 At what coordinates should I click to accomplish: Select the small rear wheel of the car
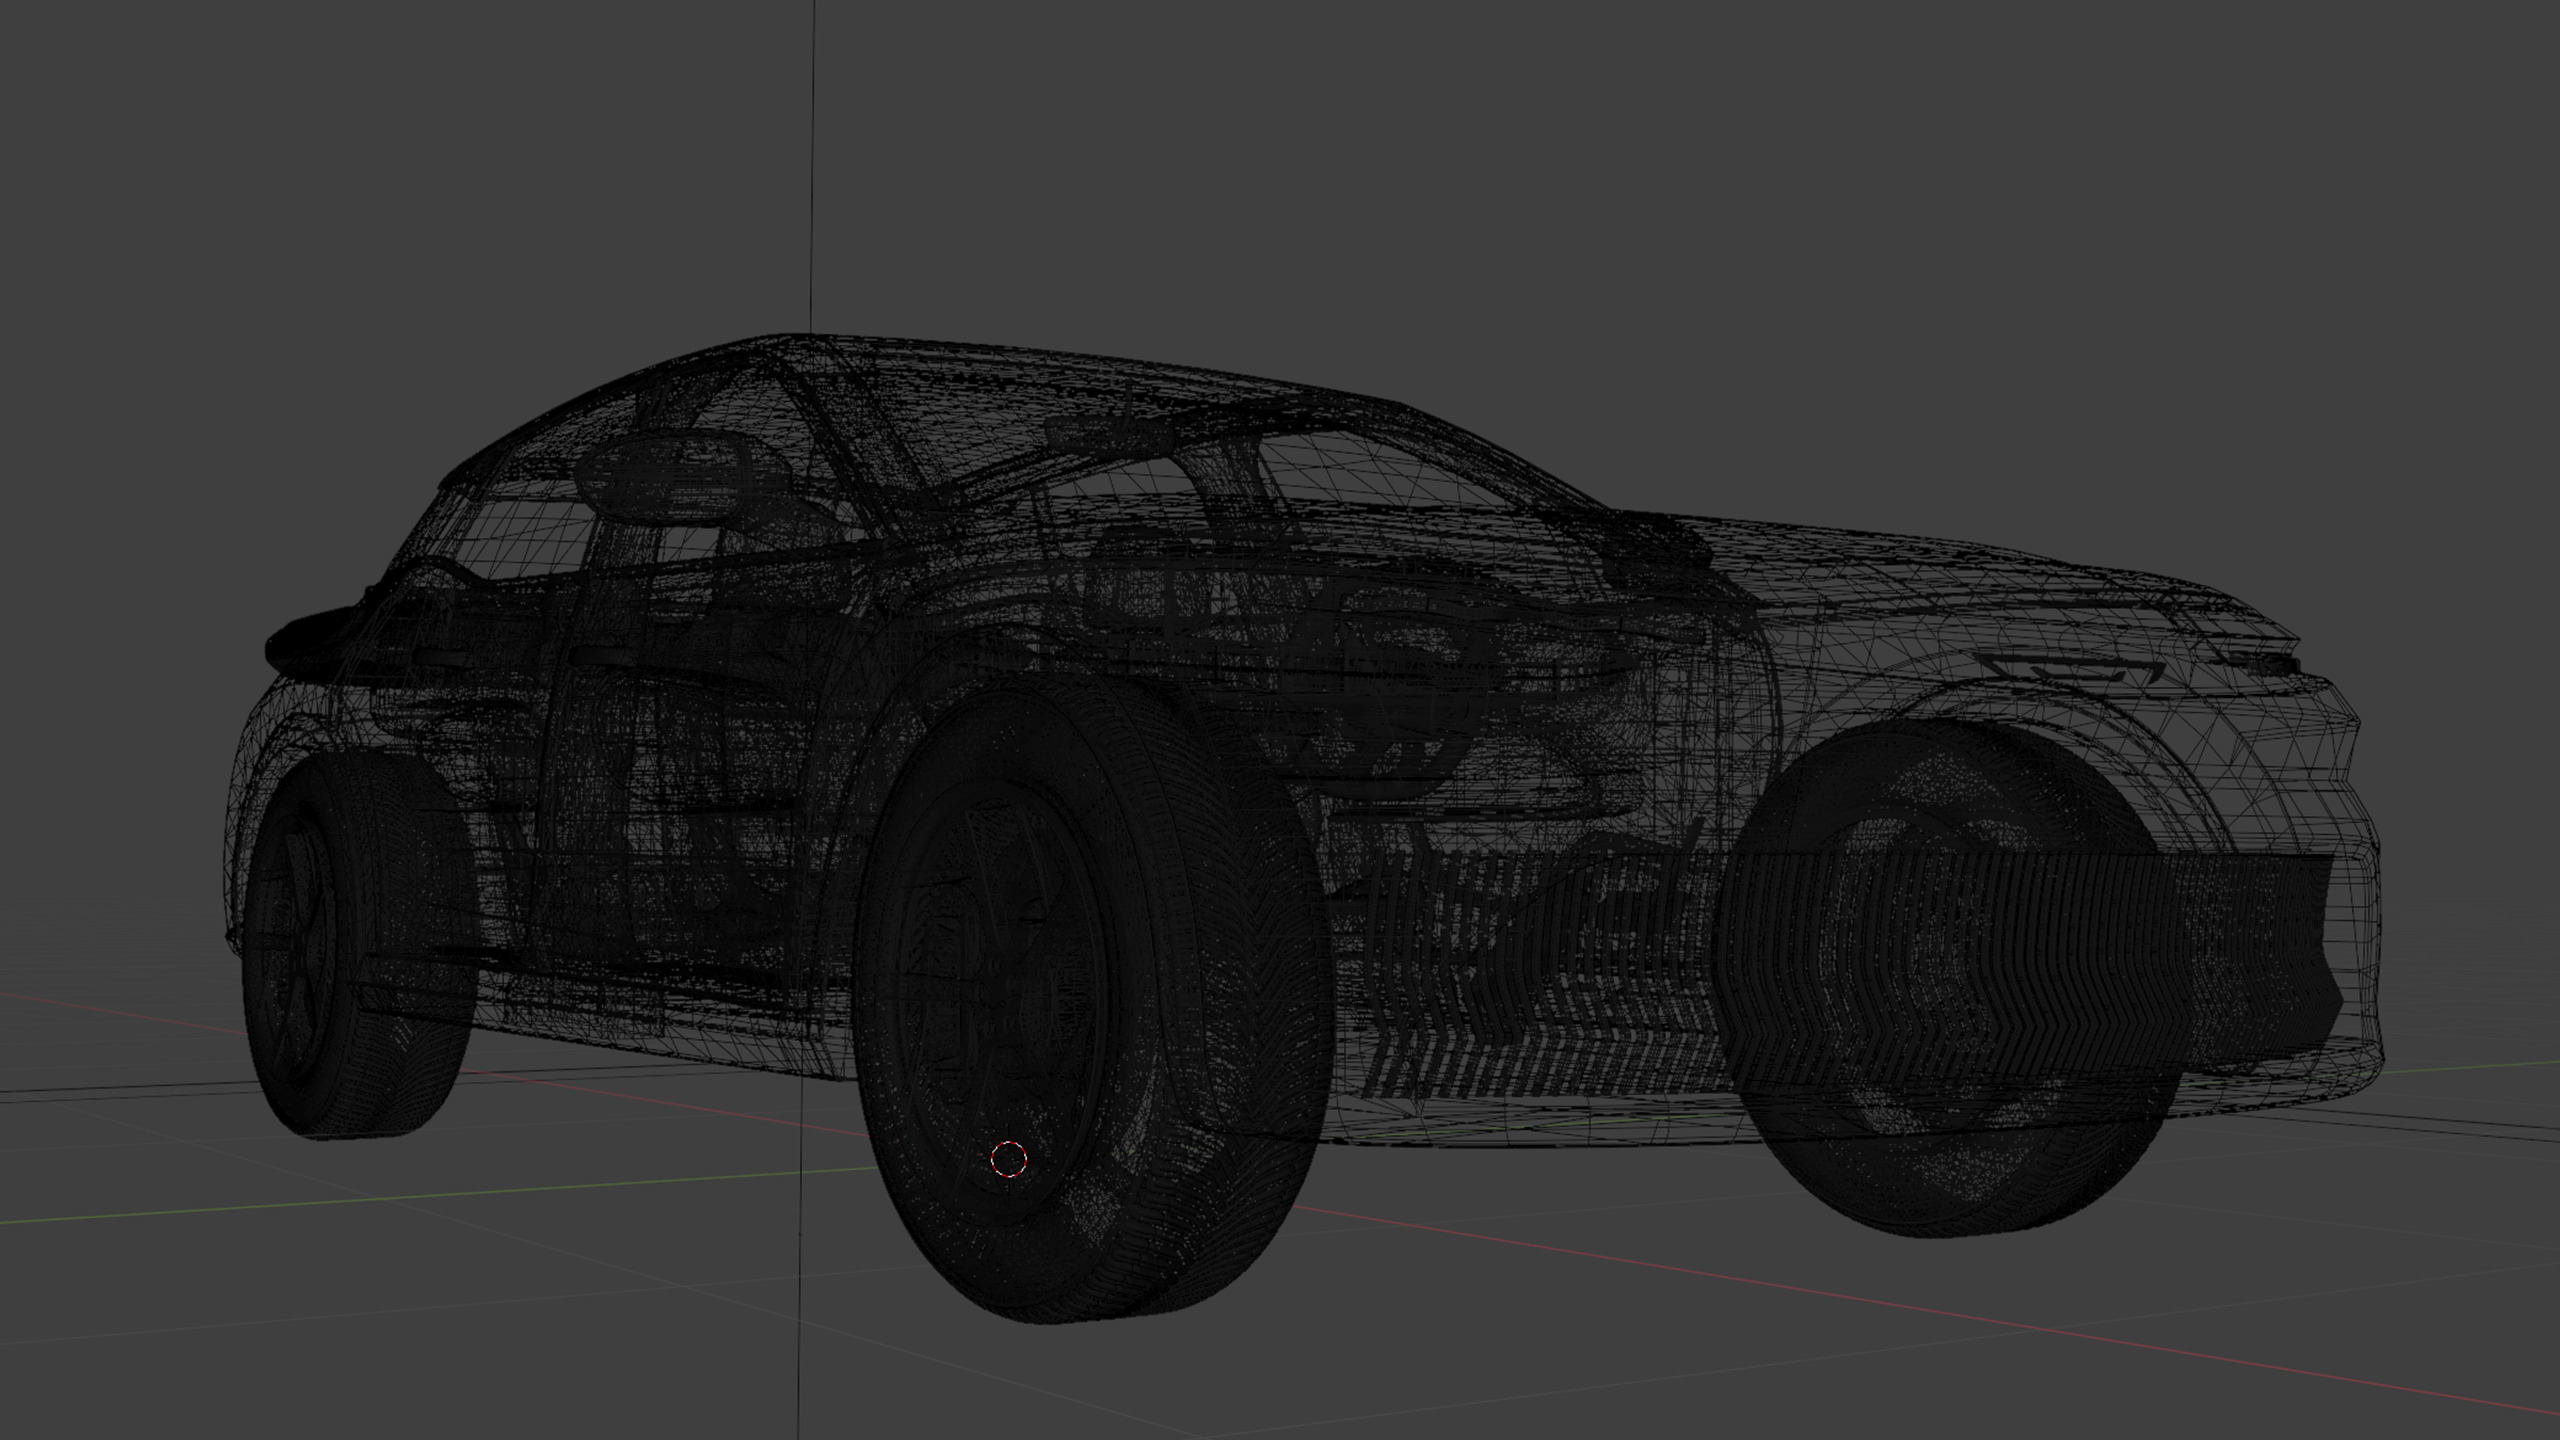pos(360,945)
